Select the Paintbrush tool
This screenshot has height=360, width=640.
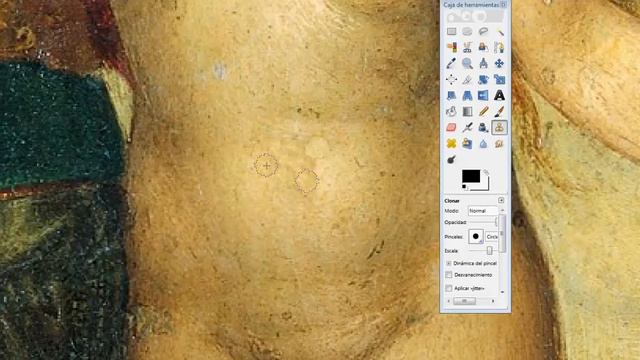click(499, 111)
